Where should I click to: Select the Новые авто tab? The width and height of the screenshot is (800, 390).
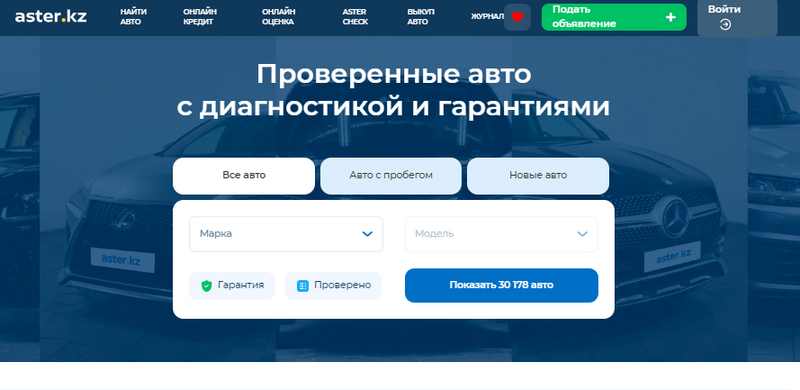tap(538, 176)
